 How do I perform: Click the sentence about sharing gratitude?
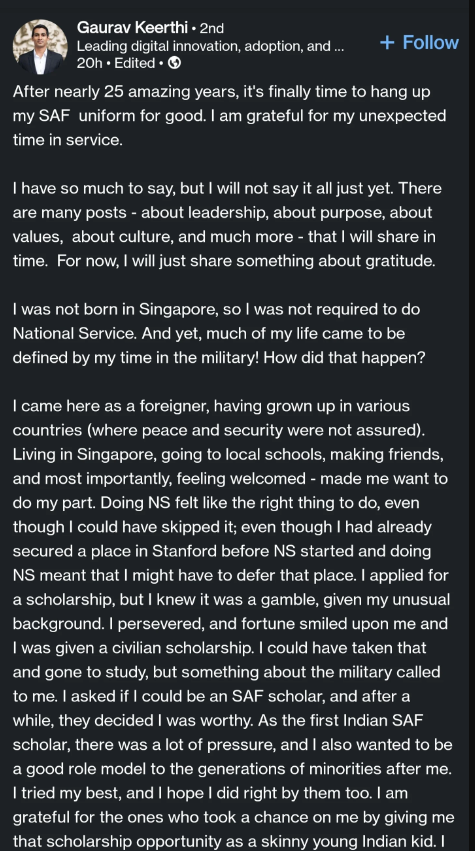246,261
